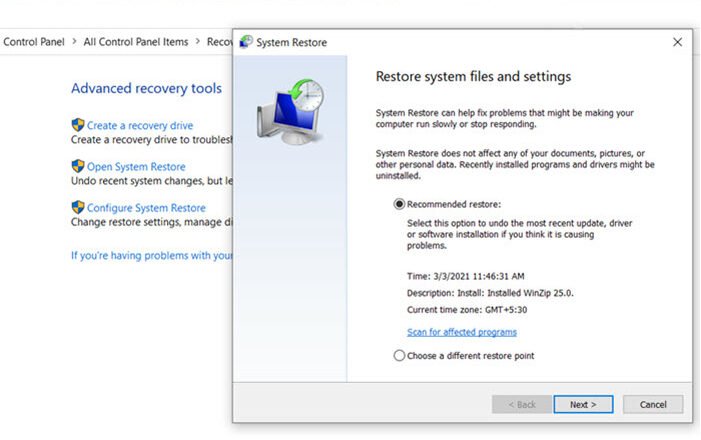Open Configure System Restore link
701x440 pixels.
pos(146,208)
